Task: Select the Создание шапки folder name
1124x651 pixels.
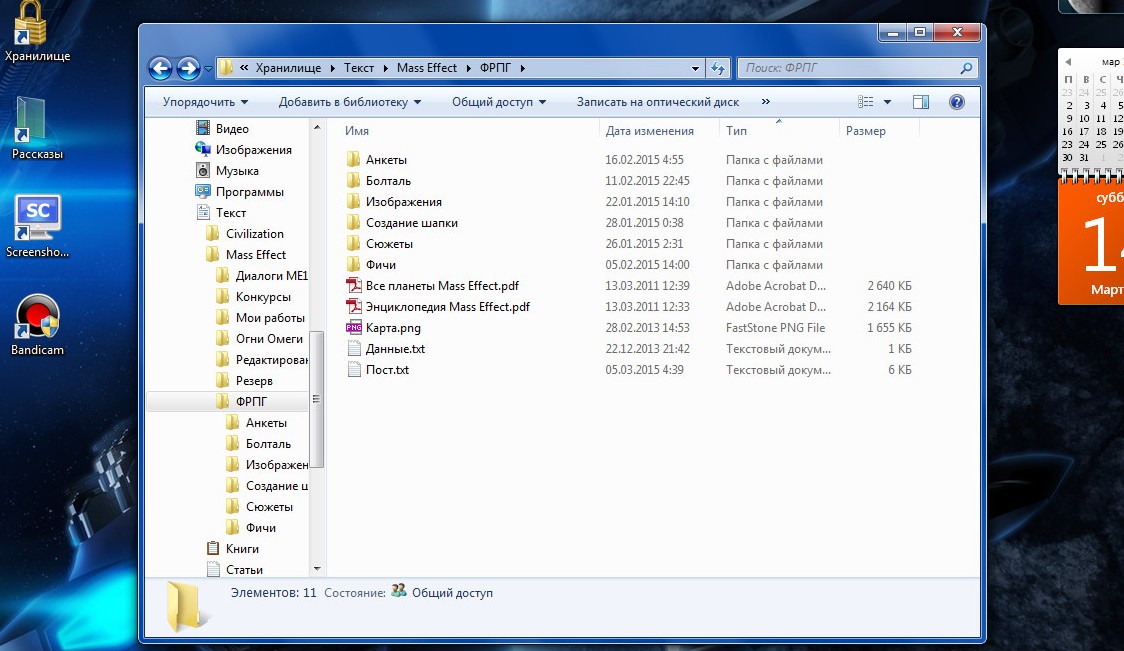Action: click(411, 223)
